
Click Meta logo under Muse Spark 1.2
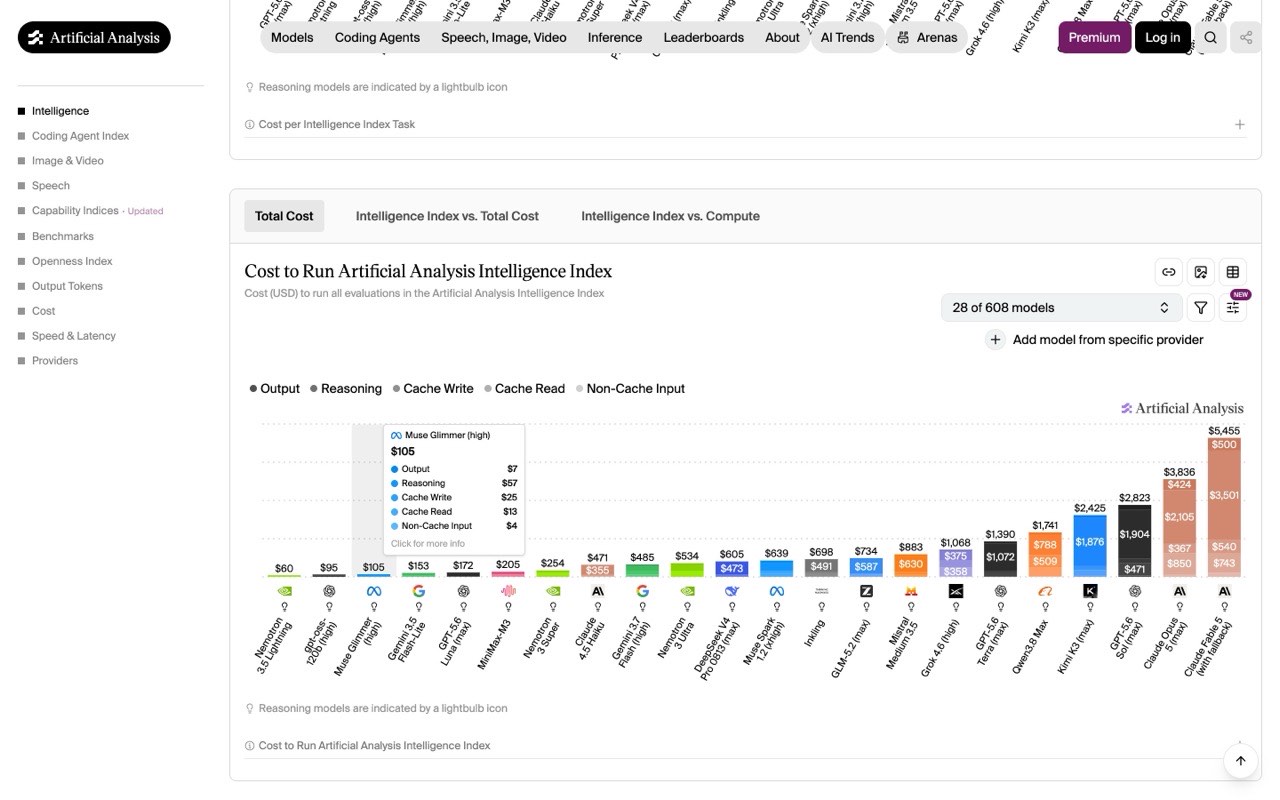[x=777, y=591]
